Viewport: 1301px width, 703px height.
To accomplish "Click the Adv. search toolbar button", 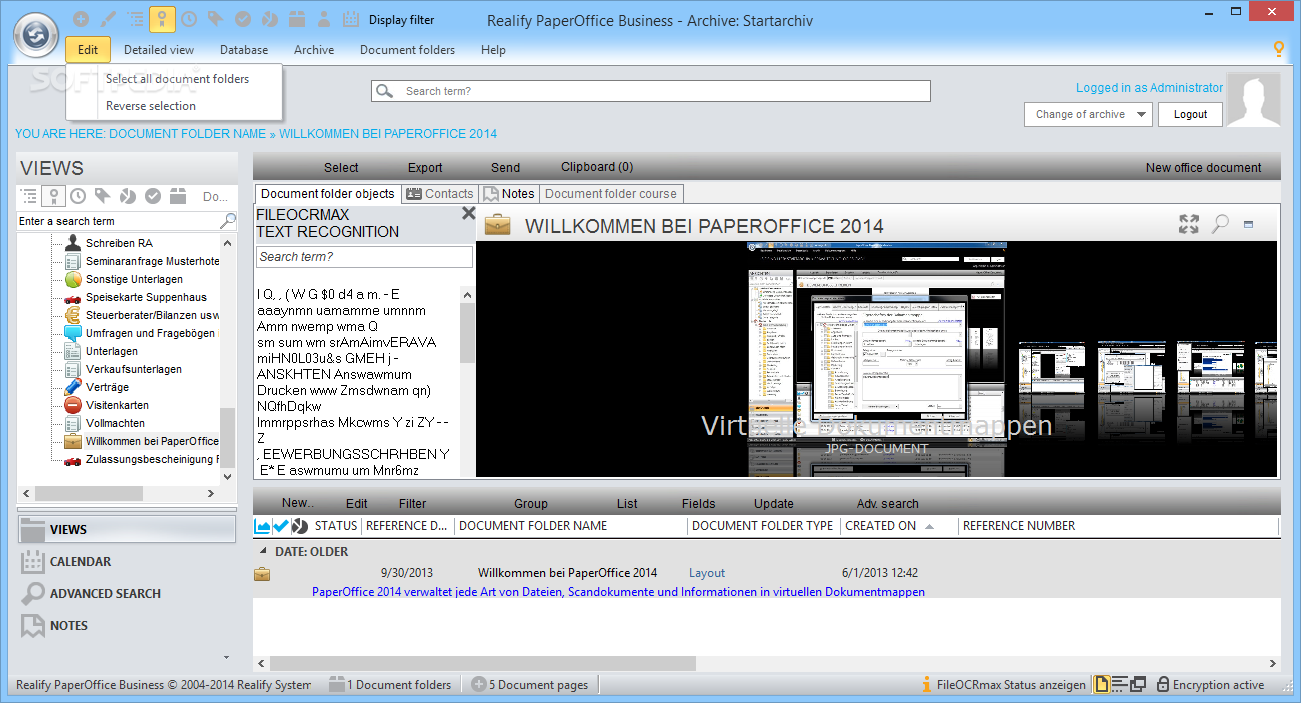I will coord(888,504).
